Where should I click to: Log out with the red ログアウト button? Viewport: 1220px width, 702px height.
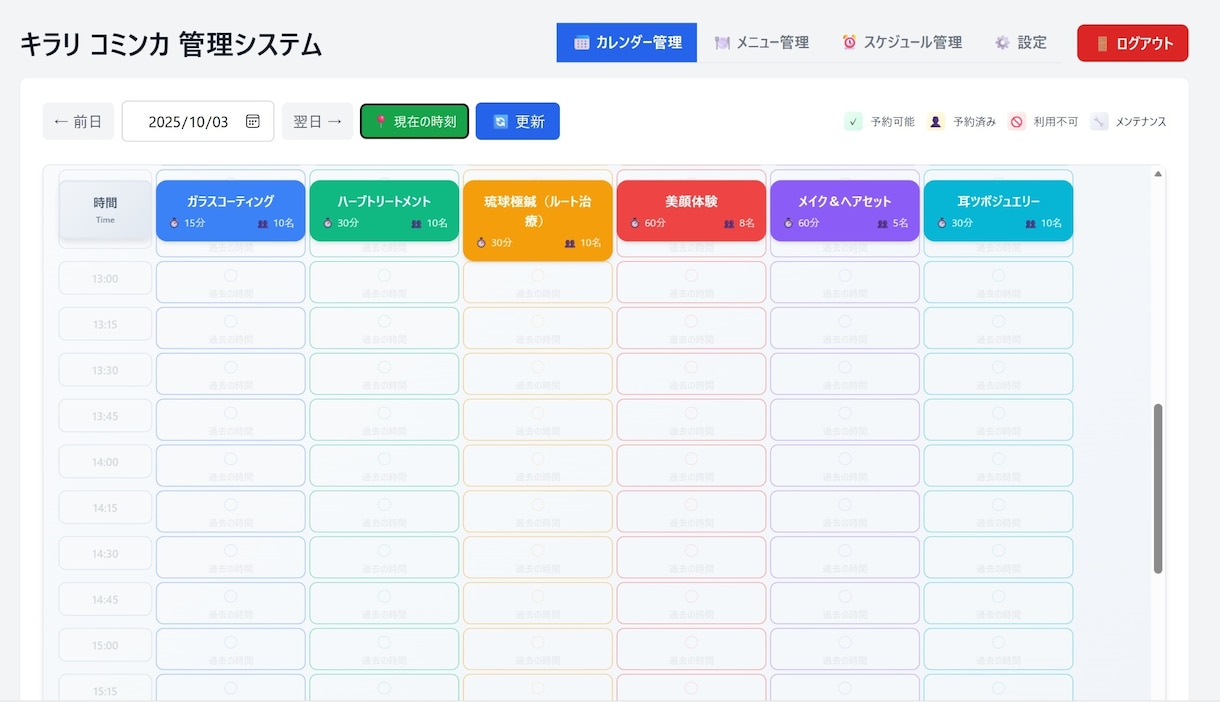[x=1133, y=43]
